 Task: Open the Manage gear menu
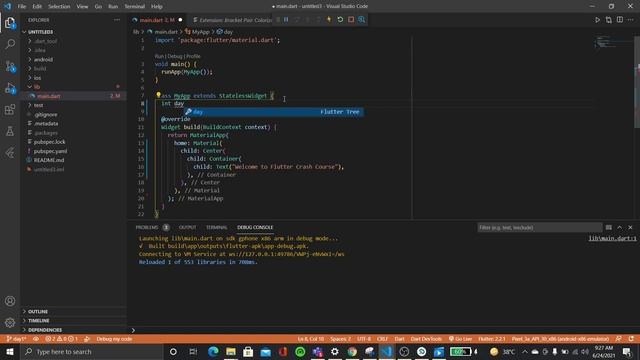pos(10,322)
